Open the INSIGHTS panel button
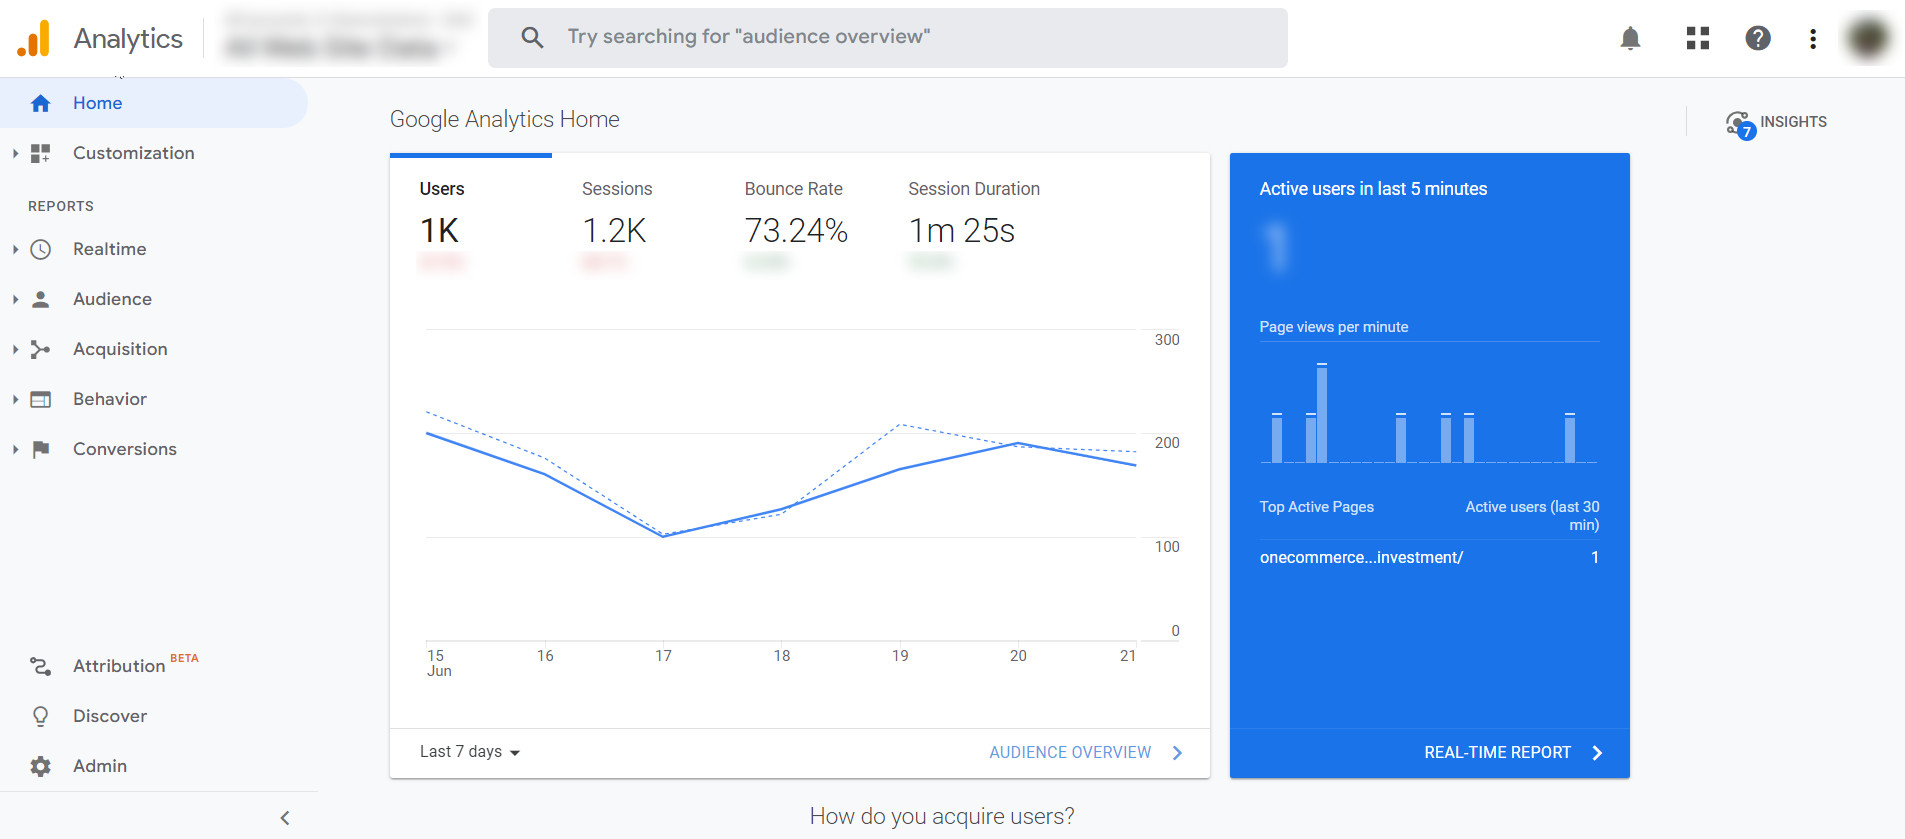Viewport: 1905px width, 839px height. tap(1776, 123)
